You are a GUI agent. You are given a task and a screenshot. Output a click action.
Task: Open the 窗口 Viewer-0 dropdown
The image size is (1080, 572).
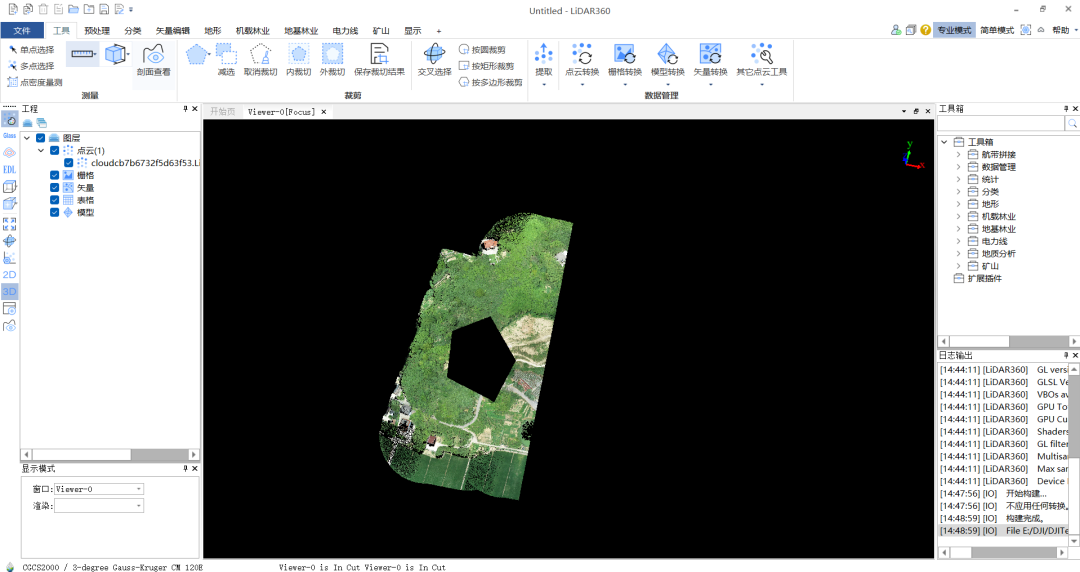pos(98,489)
